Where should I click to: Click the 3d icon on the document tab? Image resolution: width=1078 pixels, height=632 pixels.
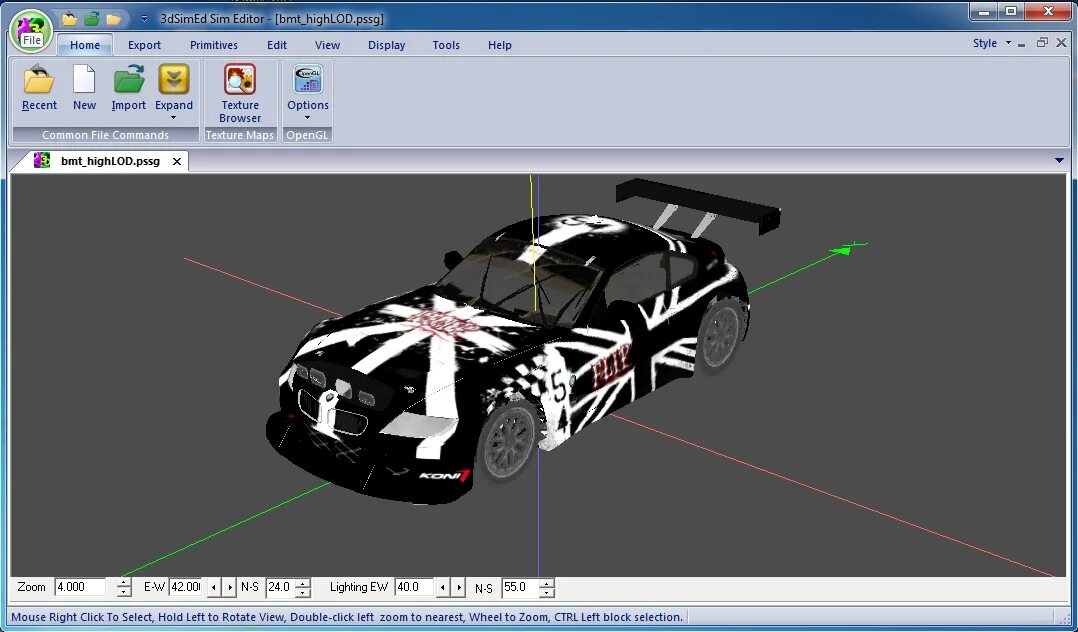click(42, 161)
